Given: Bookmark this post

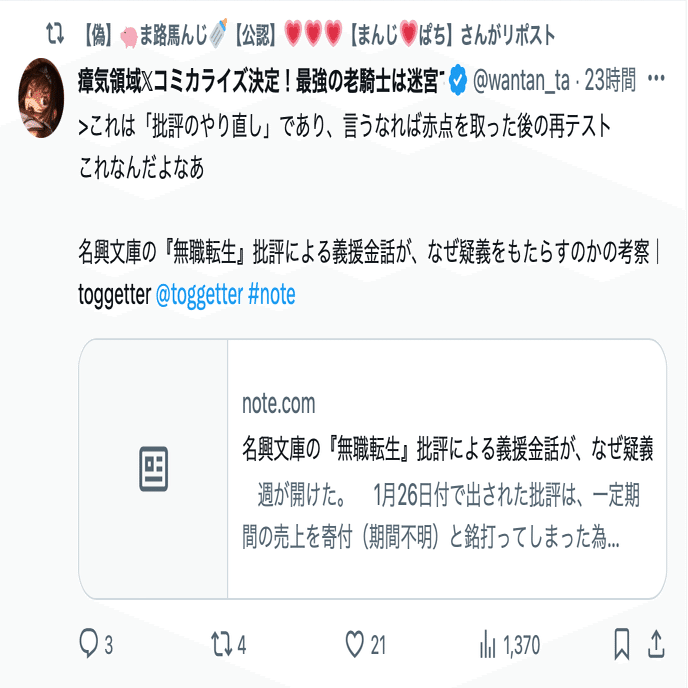Looking at the screenshot, I should pos(622,644).
